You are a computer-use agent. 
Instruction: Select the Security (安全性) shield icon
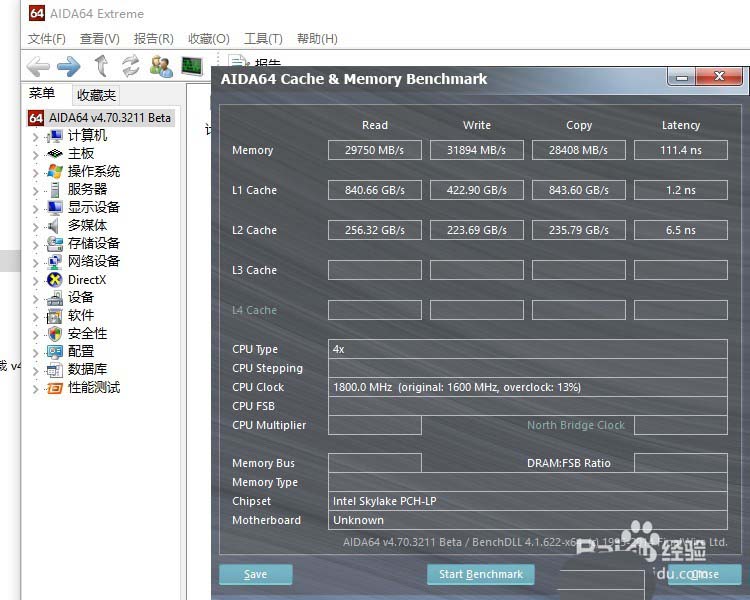pyautogui.click(x=55, y=333)
